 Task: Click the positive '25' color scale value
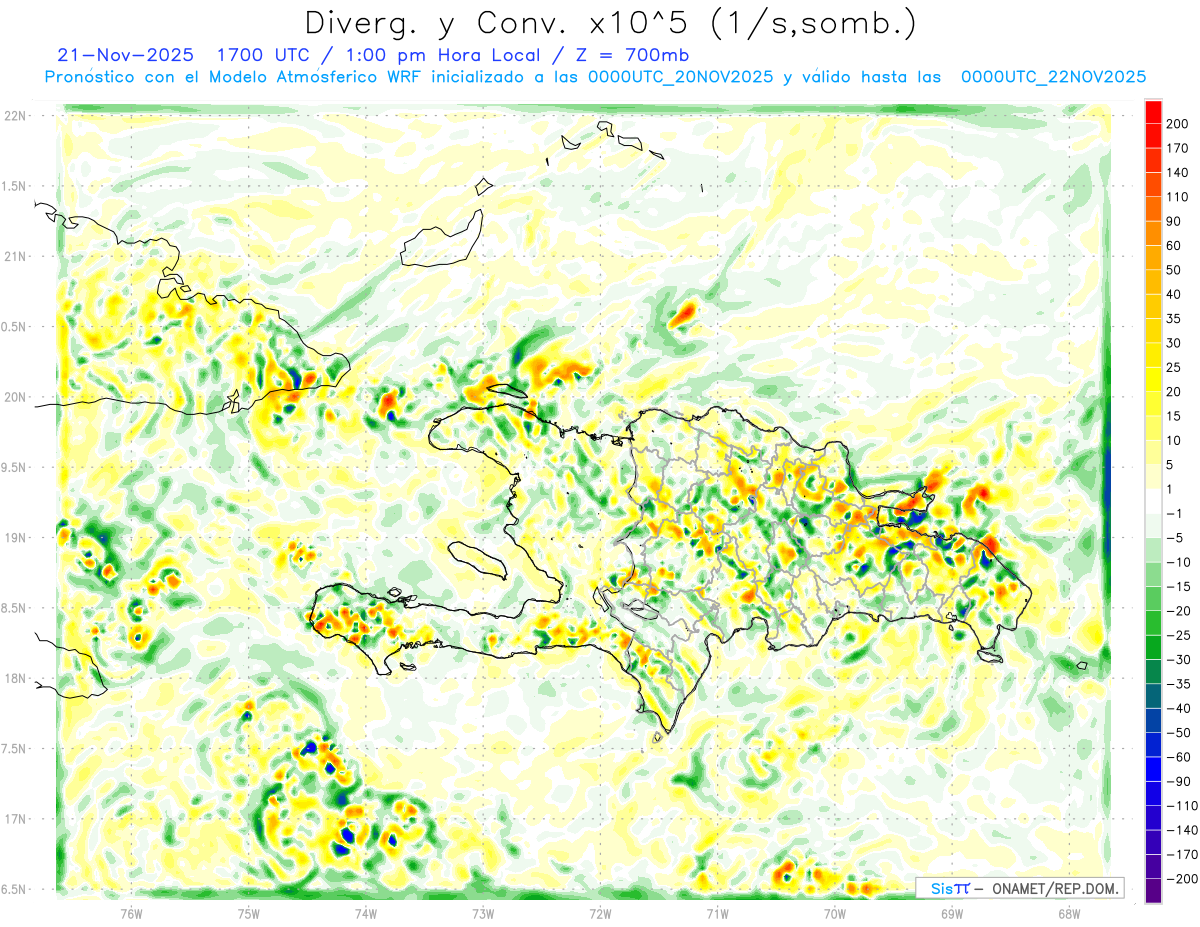coord(1175,368)
